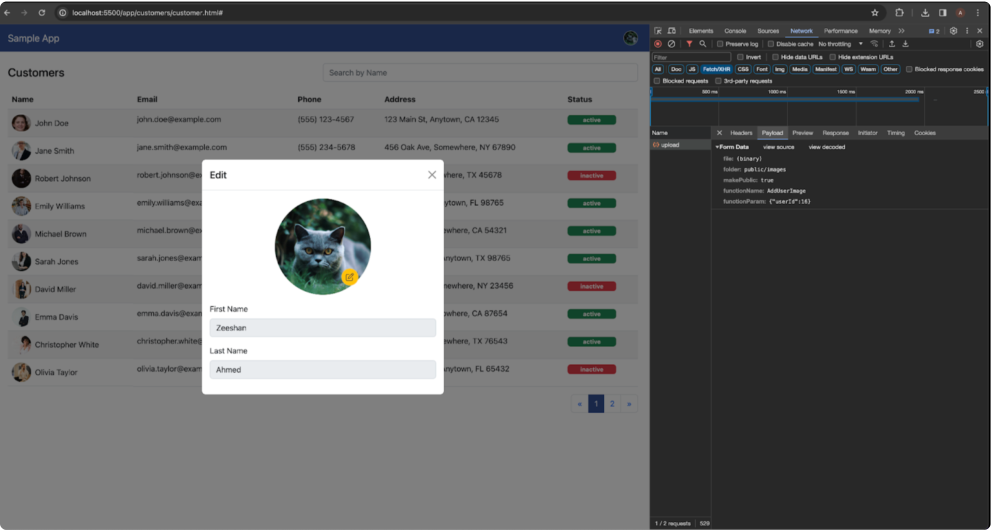
Task: Click the First Name field showing Zeeshan
Action: [323, 328]
